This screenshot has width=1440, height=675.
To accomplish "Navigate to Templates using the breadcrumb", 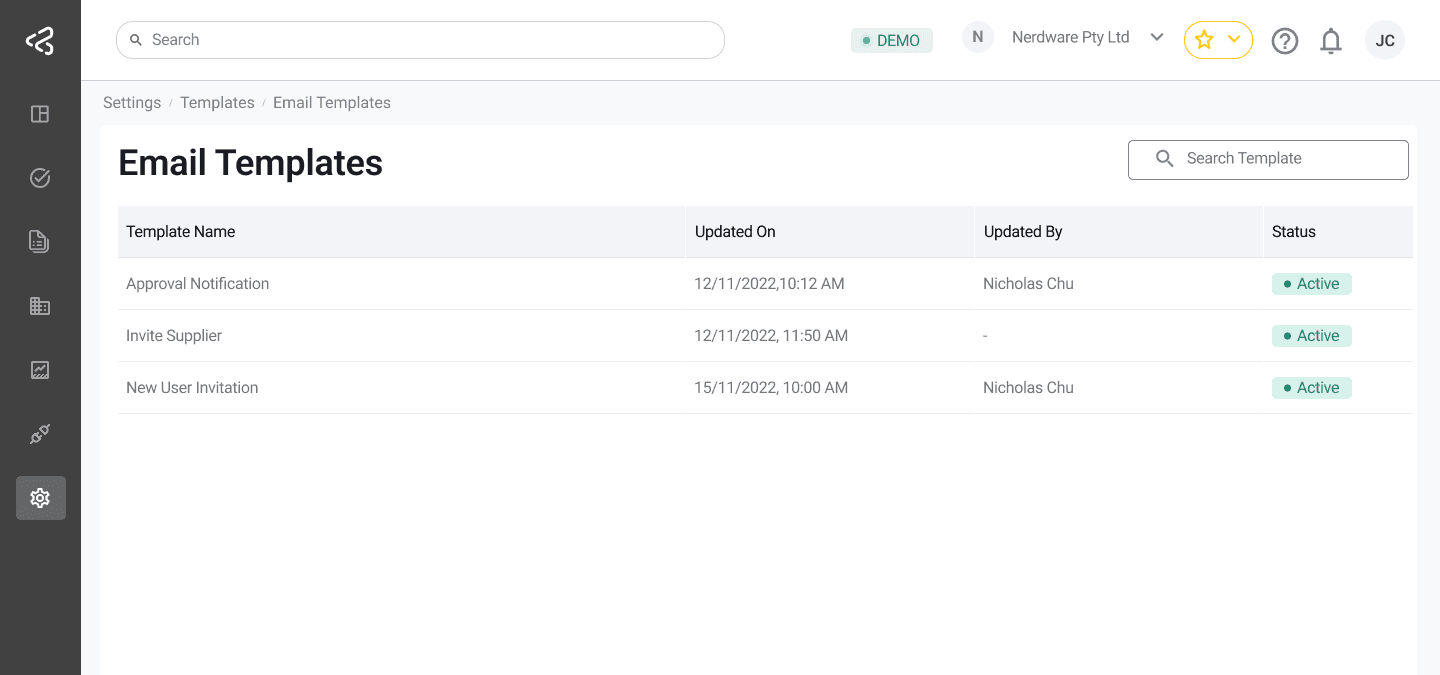I will click(217, 102).
